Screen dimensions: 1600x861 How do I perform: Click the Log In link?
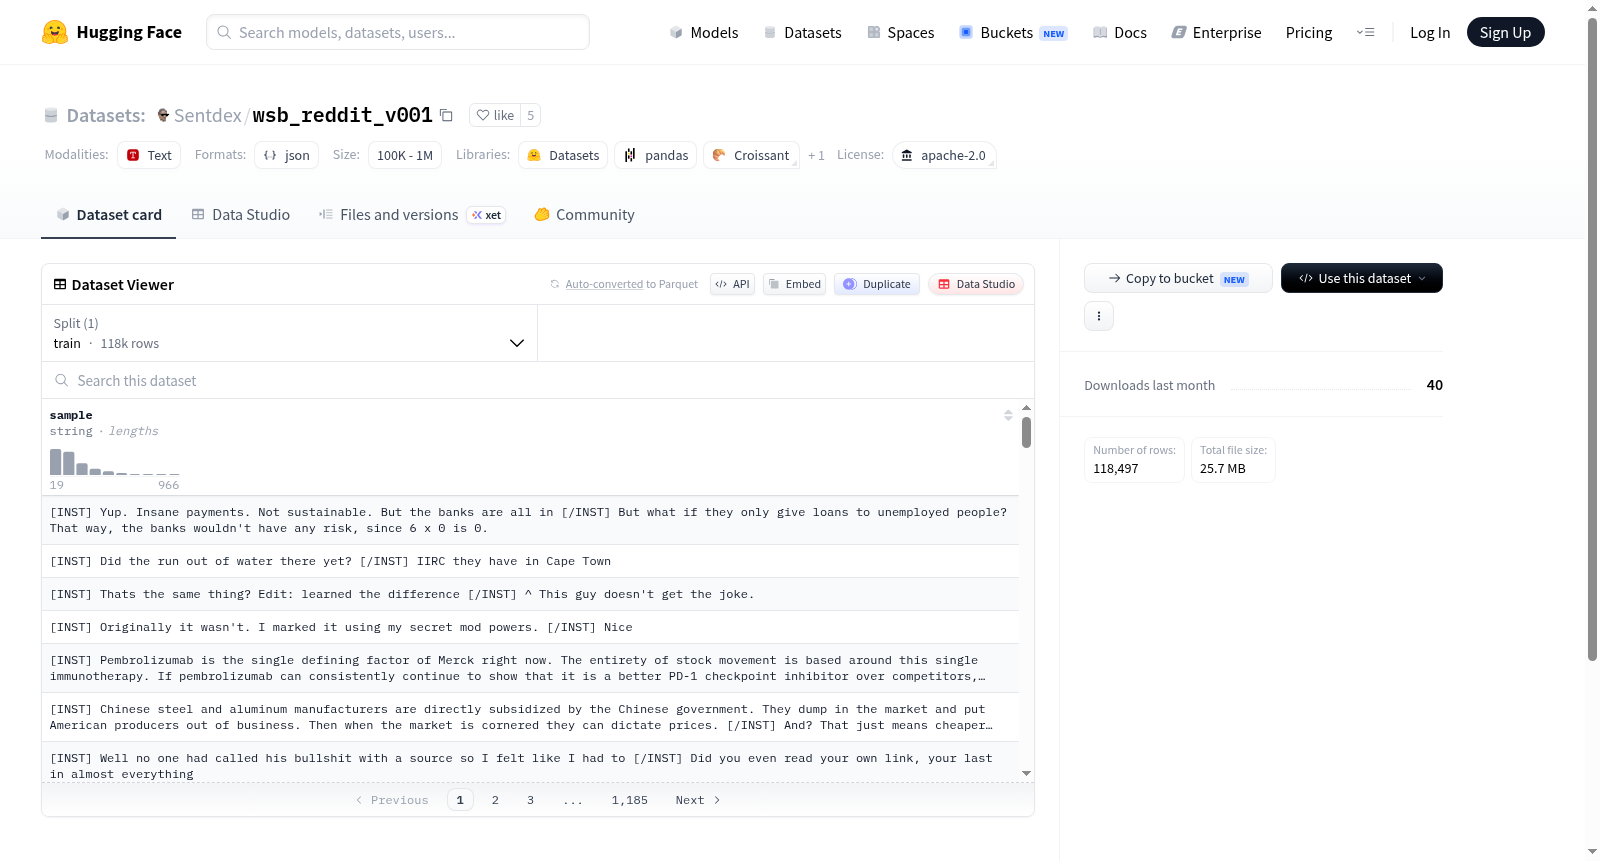point(1429,32)
